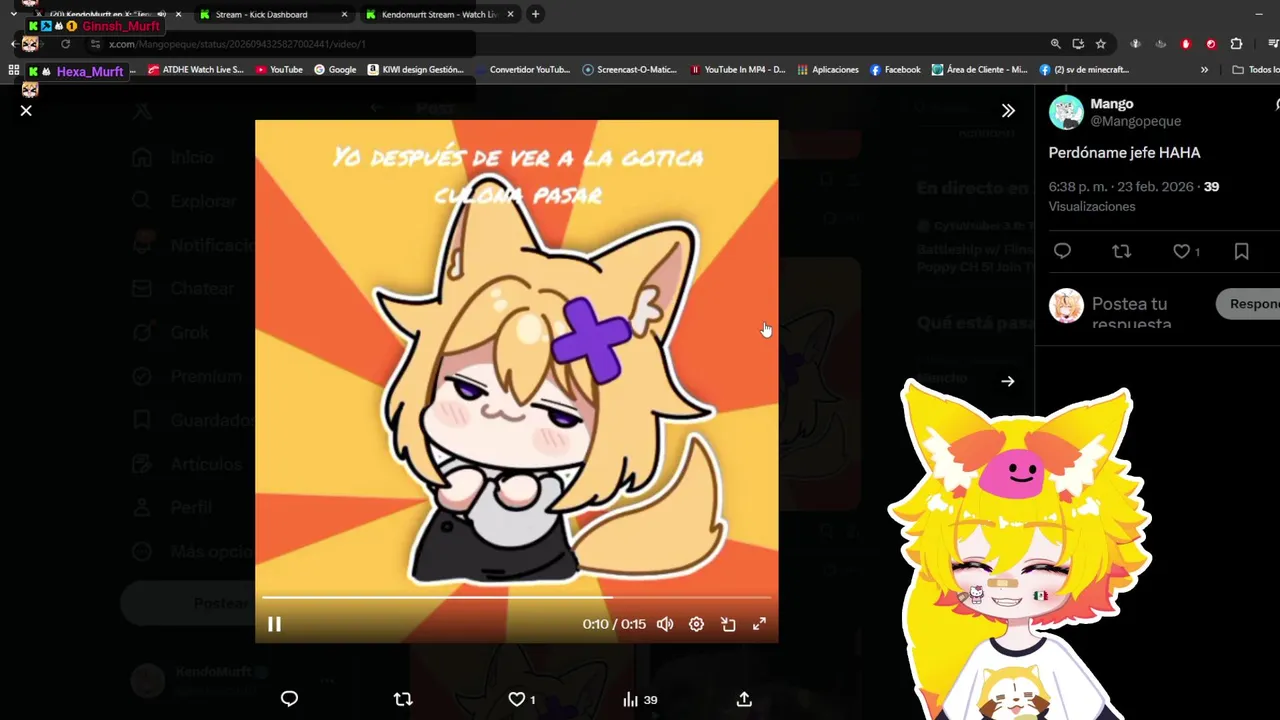Open the Todos los marcadores folder
The height and width of the screenshot is (720, 1280).
click(1255, 70)
